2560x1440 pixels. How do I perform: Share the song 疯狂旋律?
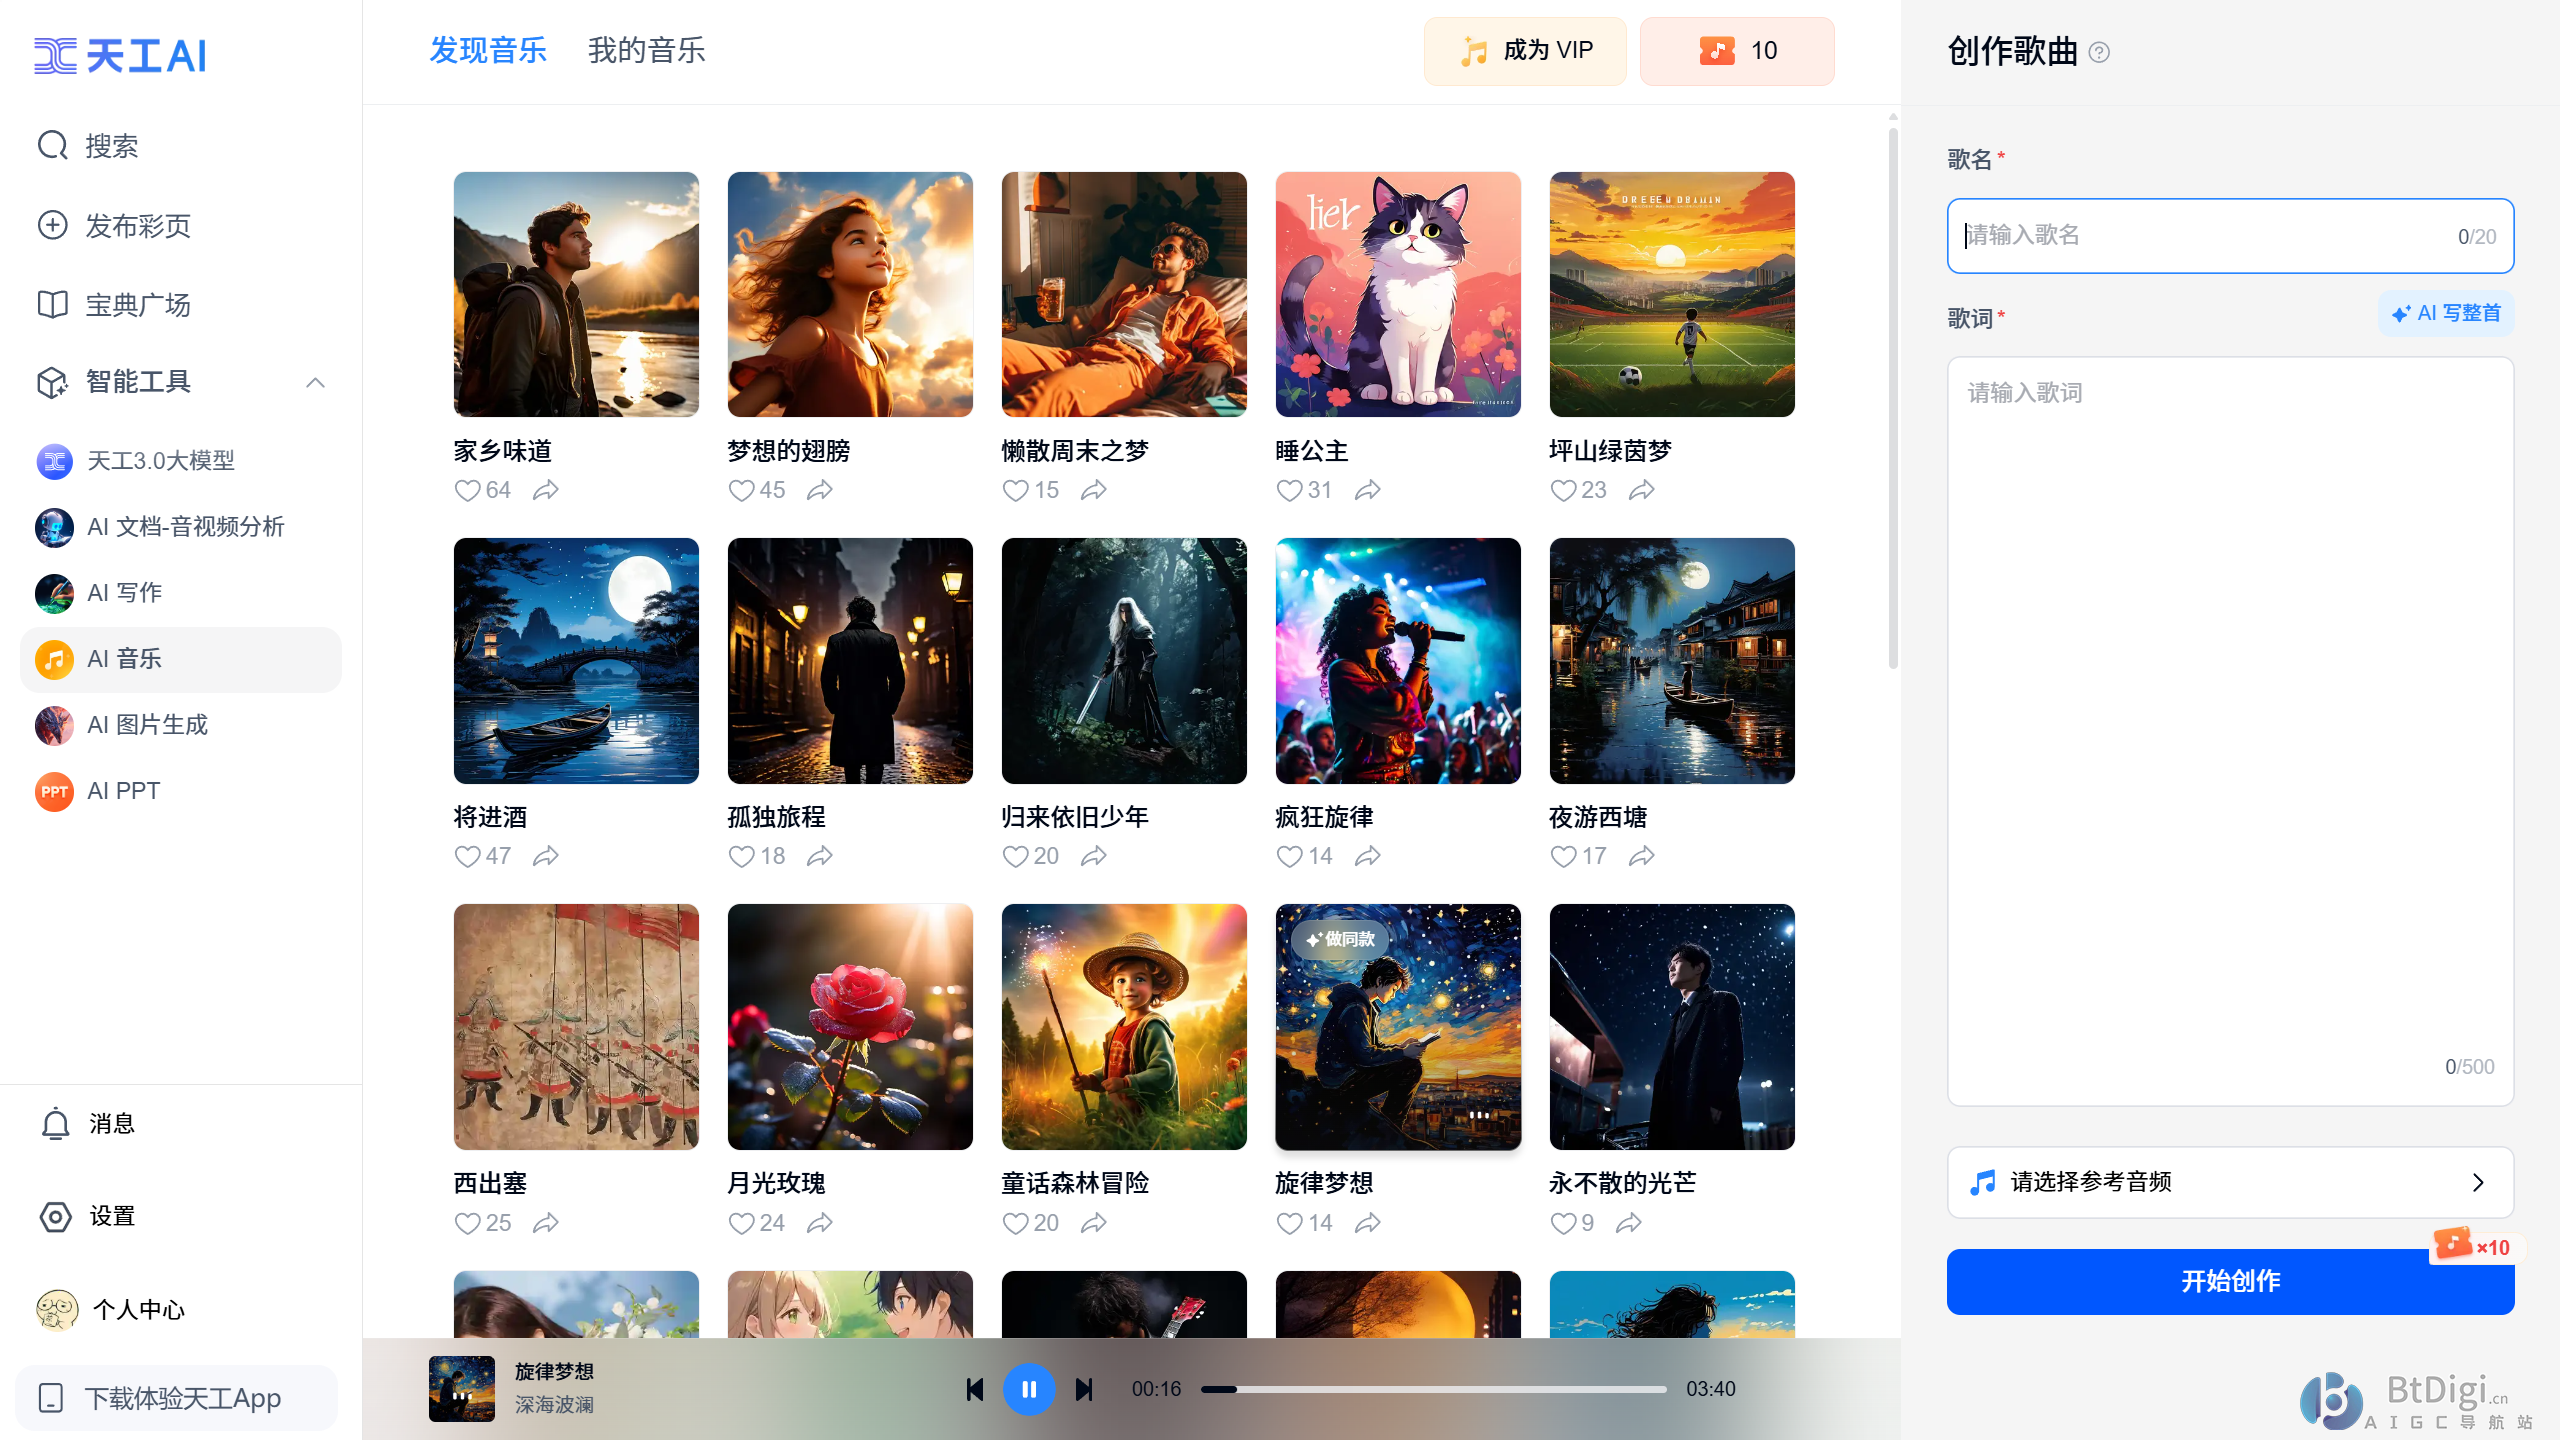click(1368, 856)
